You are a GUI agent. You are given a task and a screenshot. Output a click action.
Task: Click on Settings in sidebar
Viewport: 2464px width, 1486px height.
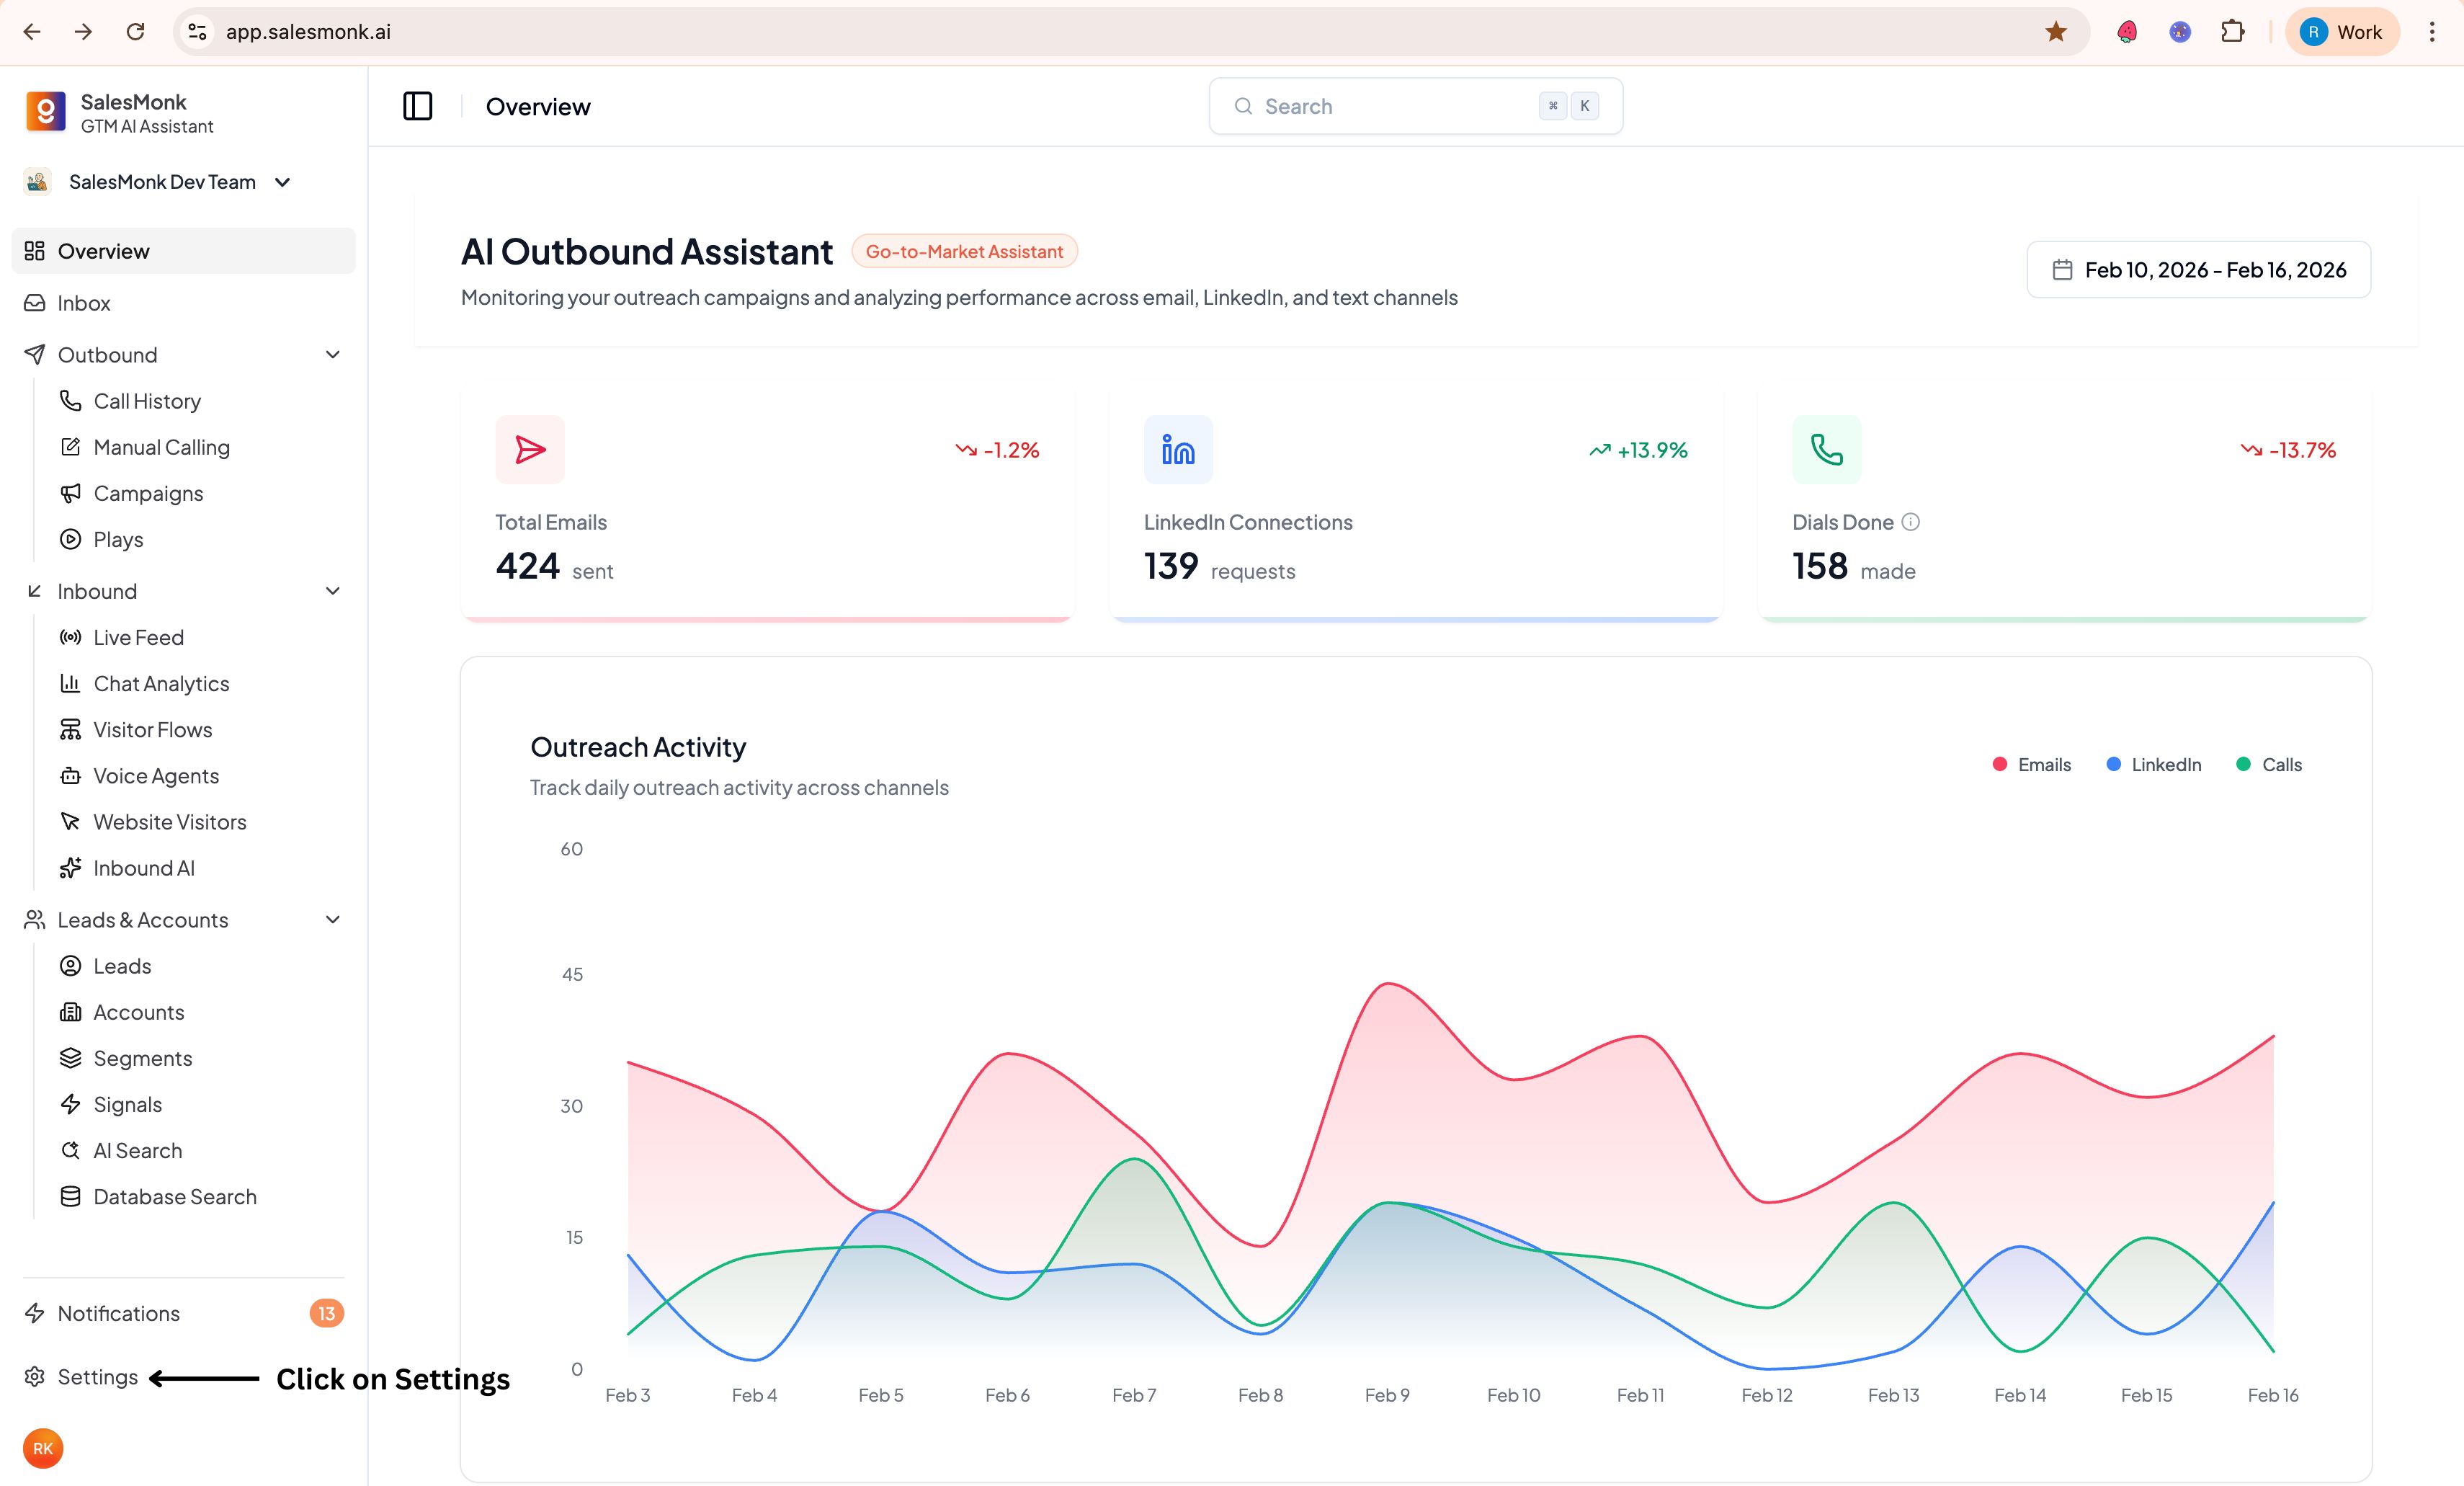[97, 1377]
